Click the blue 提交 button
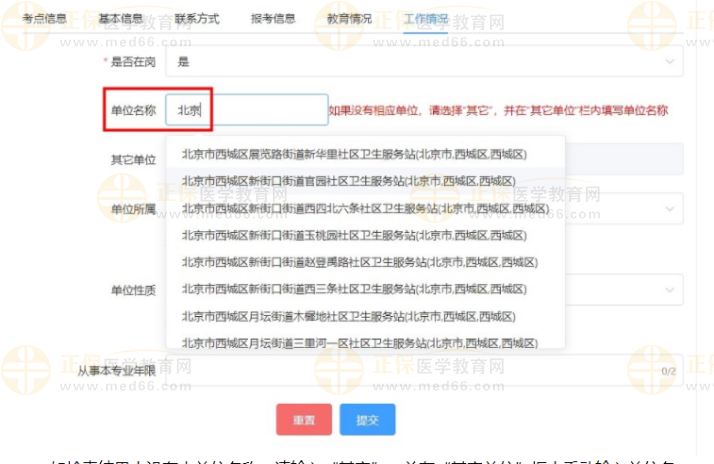The image size is (714, 464). point(367,420)
